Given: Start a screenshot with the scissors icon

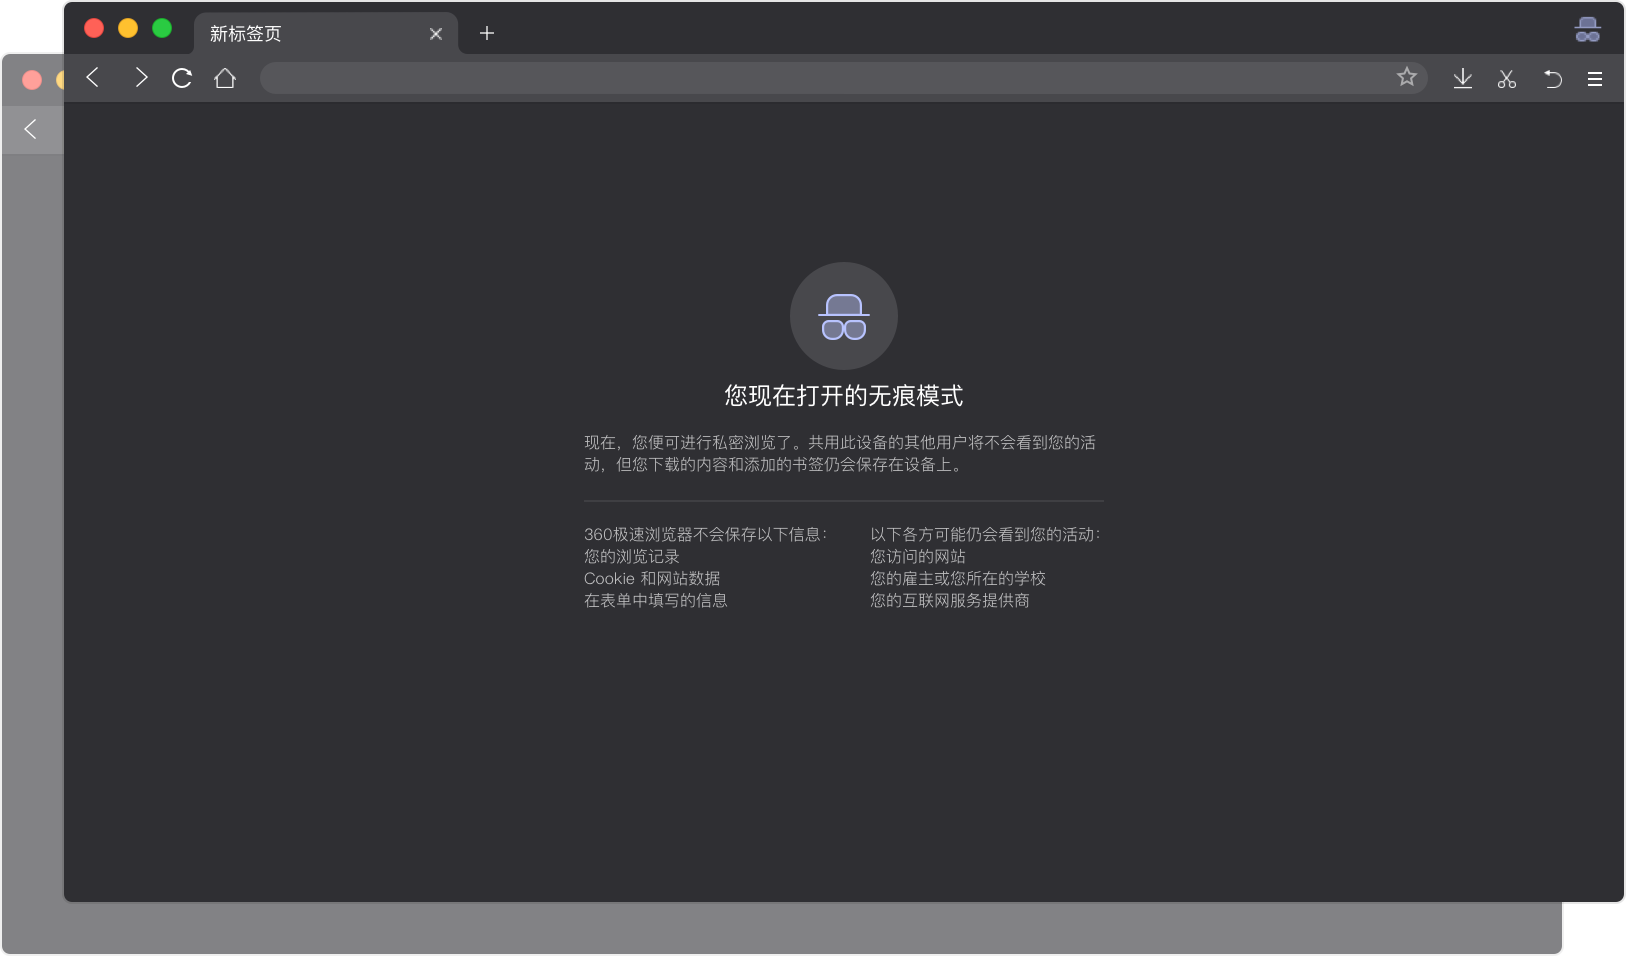Looking at the screenshot, I should click(x=1507, y=78).
